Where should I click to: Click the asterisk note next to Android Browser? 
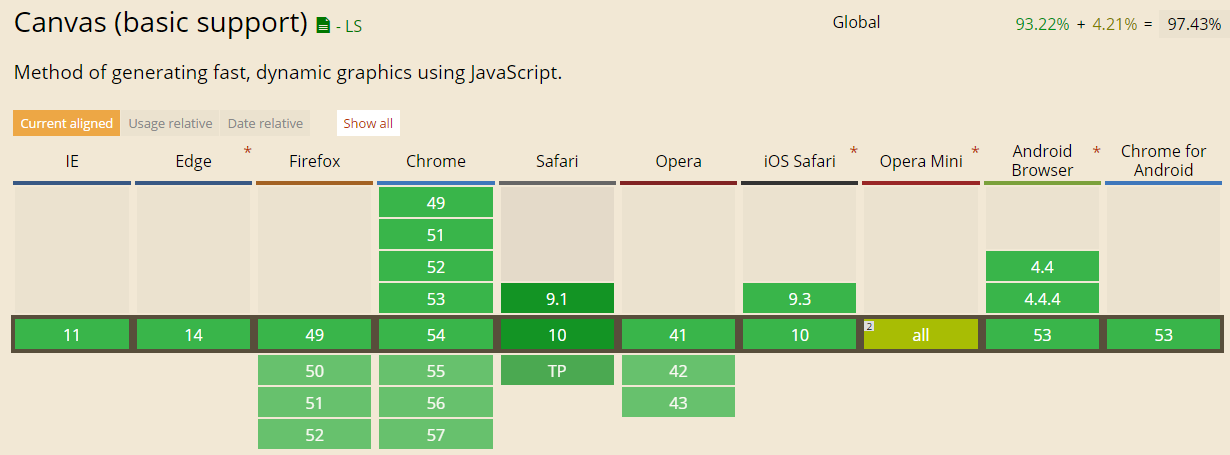tap(1096, 152)
